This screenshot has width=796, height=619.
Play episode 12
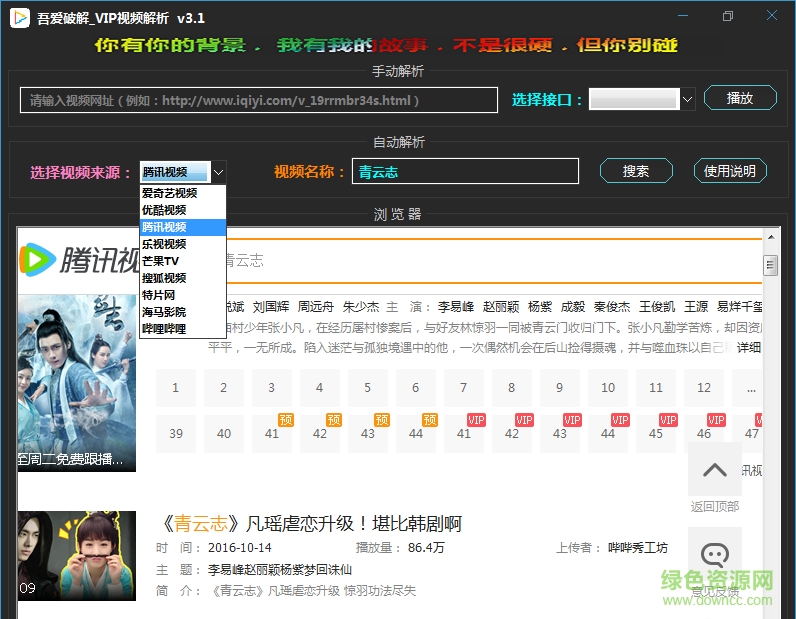point(704,388)
